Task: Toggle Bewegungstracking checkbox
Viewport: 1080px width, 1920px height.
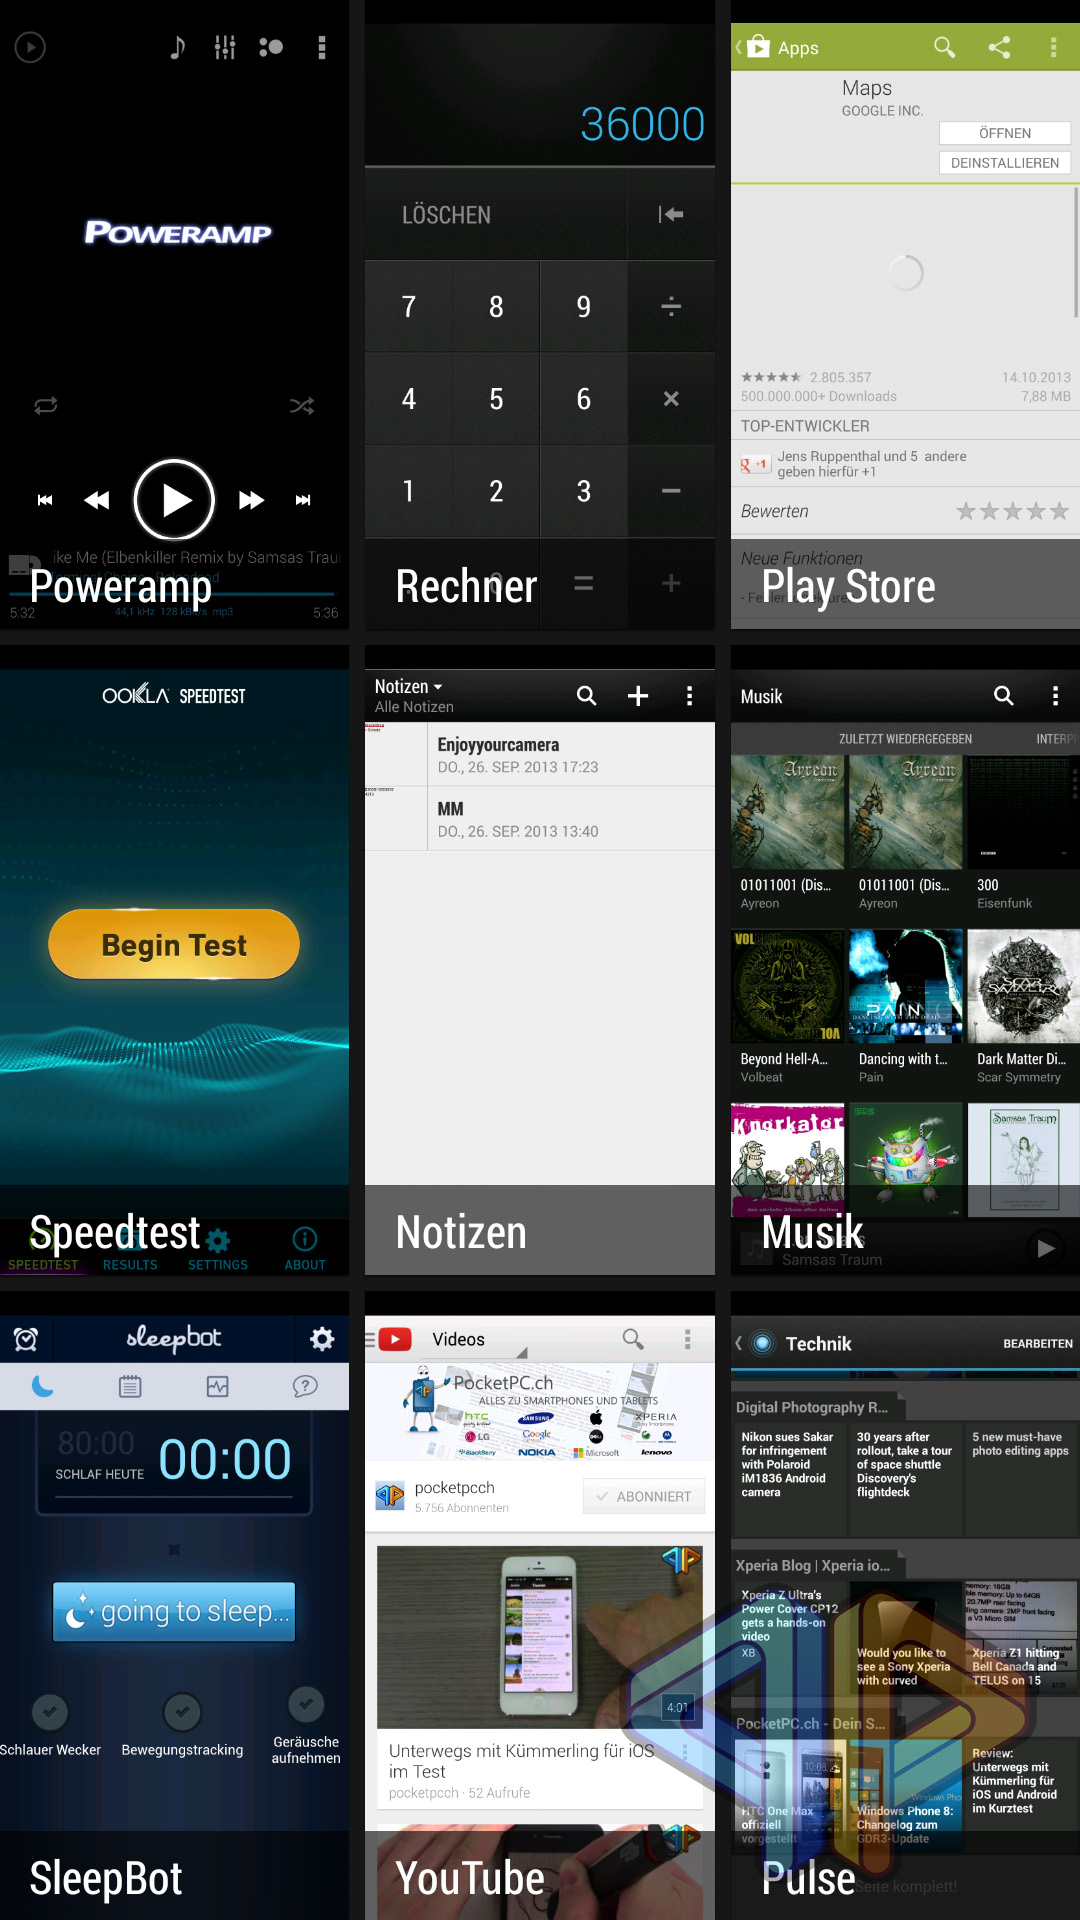Action: click(x=182, y=1712)
